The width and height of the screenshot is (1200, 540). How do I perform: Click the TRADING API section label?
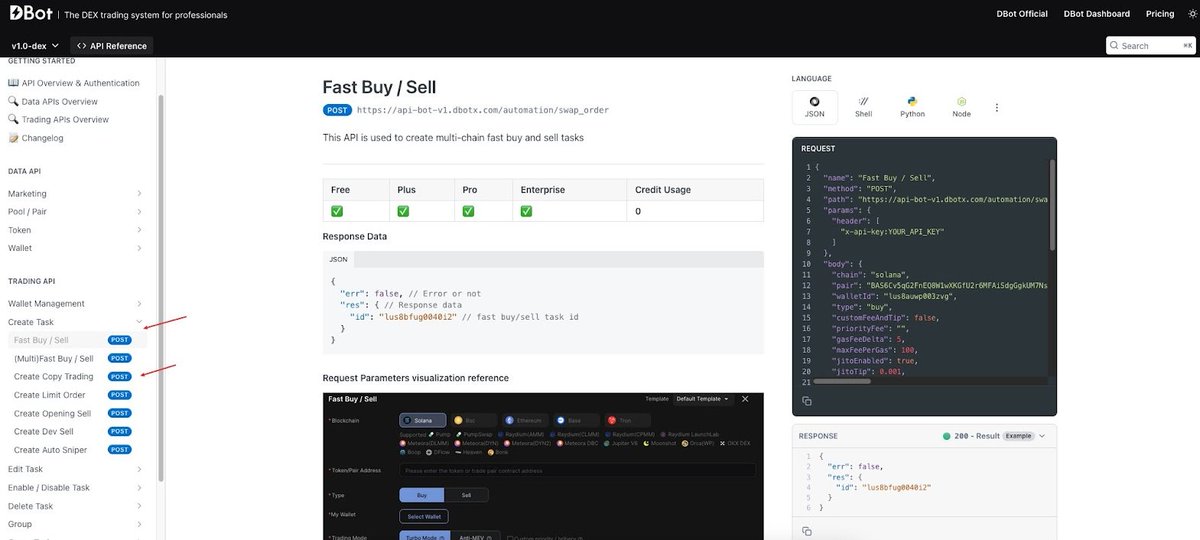click(x=31, y=281)
